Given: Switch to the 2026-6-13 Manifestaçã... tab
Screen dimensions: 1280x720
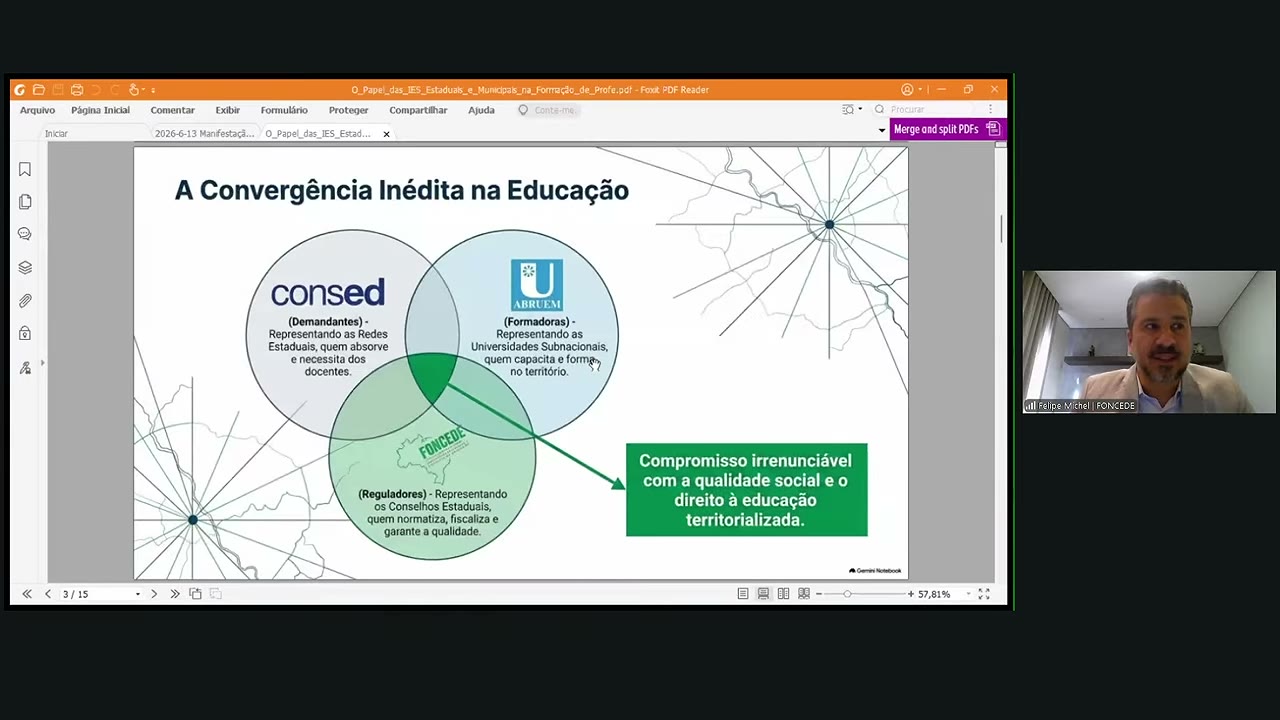Looking at the screenshot, I should tap(204, 133).
